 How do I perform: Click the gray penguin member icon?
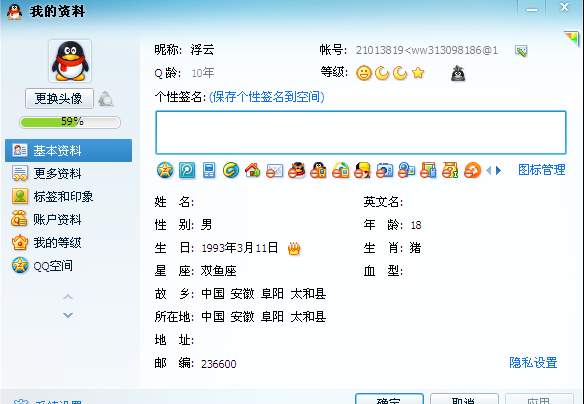pos(458,73)
